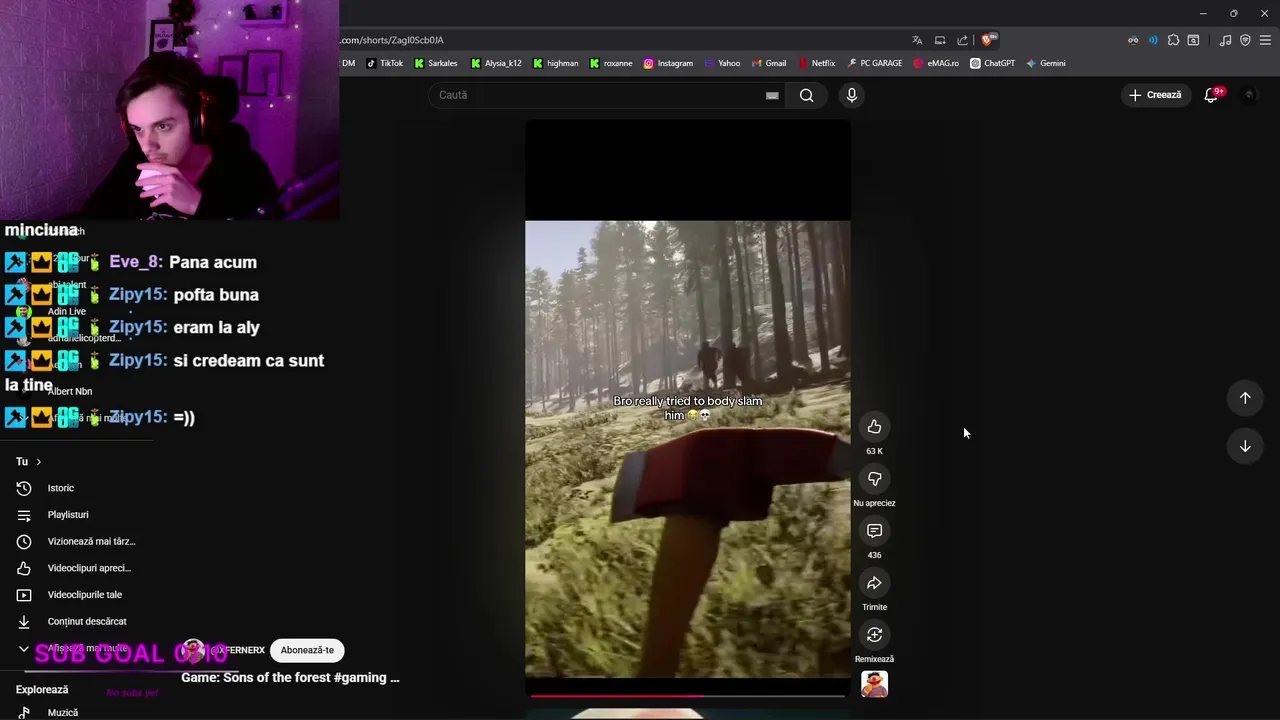Open the Netflix bookmark
1280x720 pixels.
(x=816, y=63)
